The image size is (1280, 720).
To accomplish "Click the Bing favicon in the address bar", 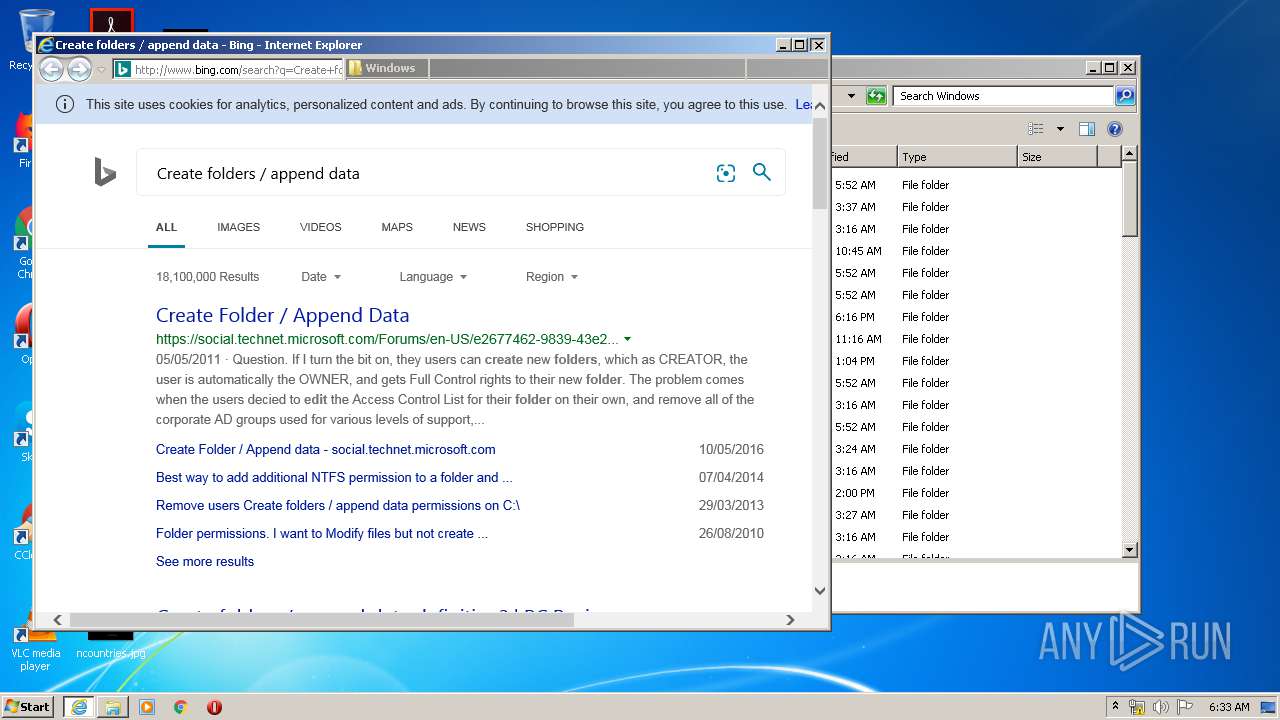I will coord(122,69).
